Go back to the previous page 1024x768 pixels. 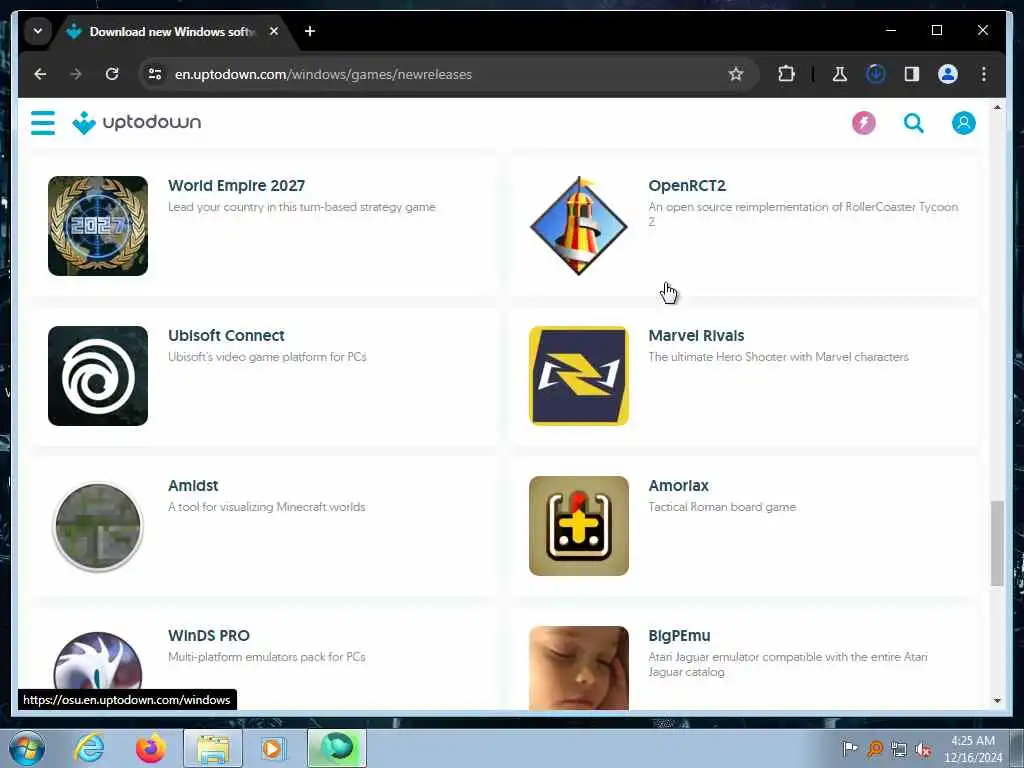40,74
